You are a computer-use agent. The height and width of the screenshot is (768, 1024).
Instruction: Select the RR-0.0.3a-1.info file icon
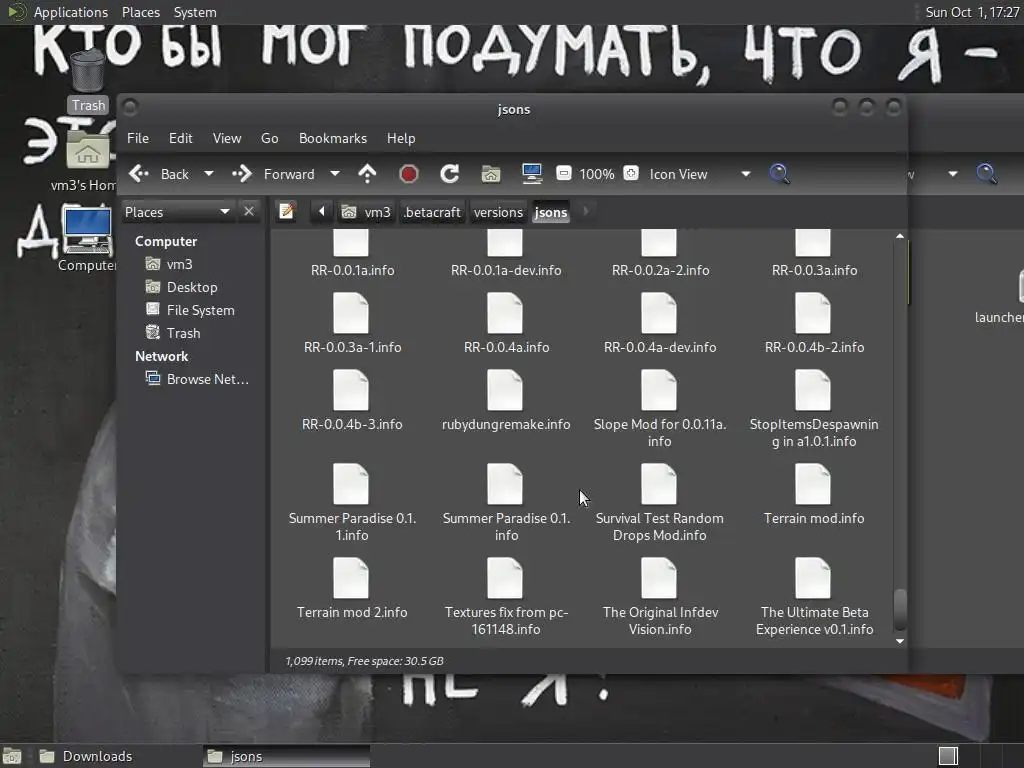[x=351, y=313]
